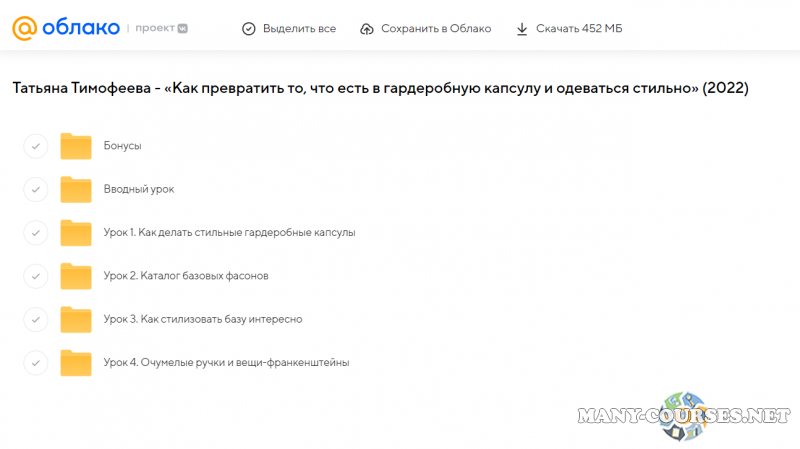Tick checkbox for Урок 1 folder
800x449 pixels.
(x=35, y=232)
